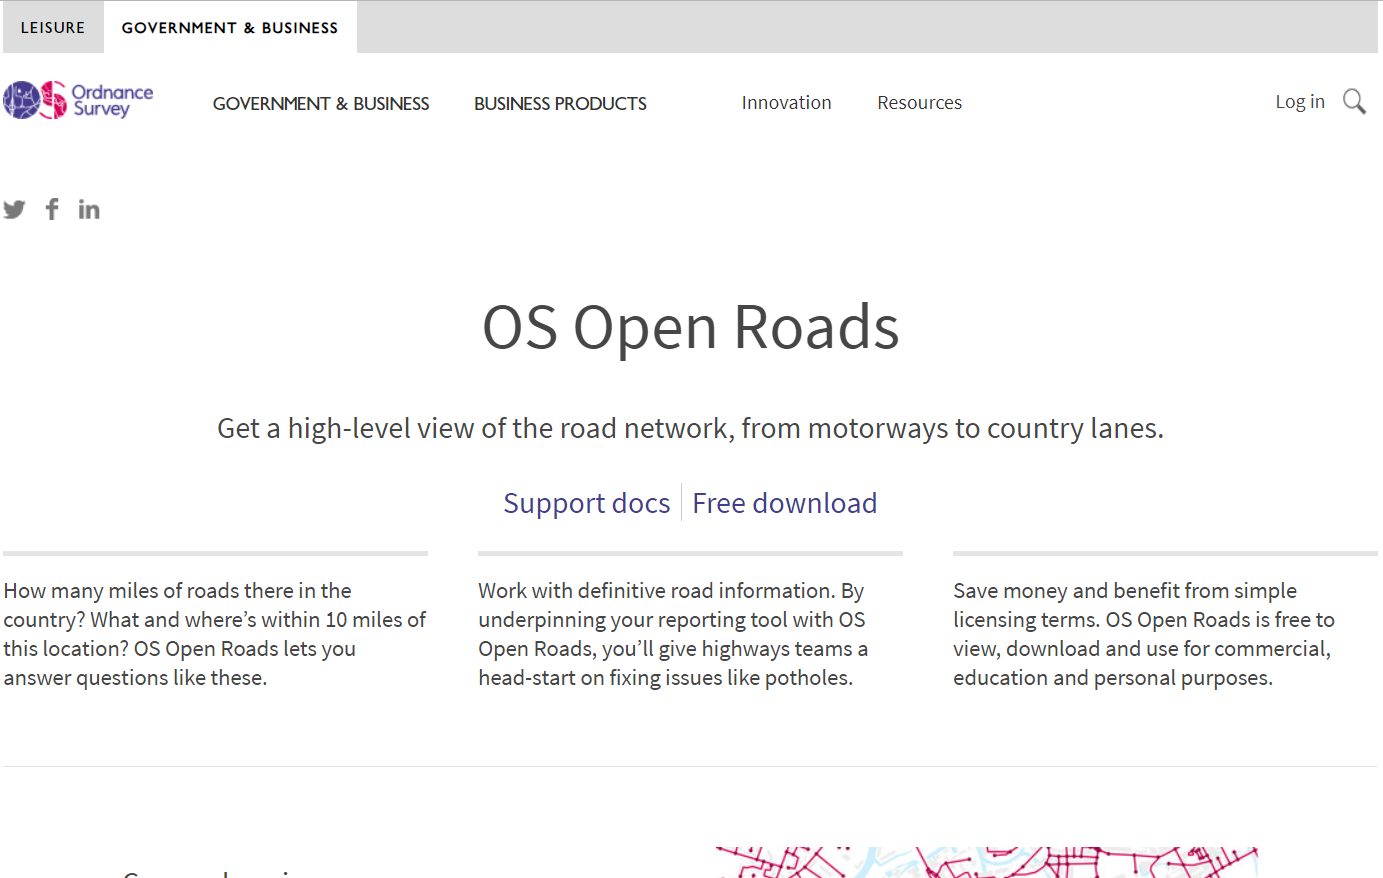Open the search magnifier icon
The height and width of the screenshot is (878, 1383).
[1354, 101]
